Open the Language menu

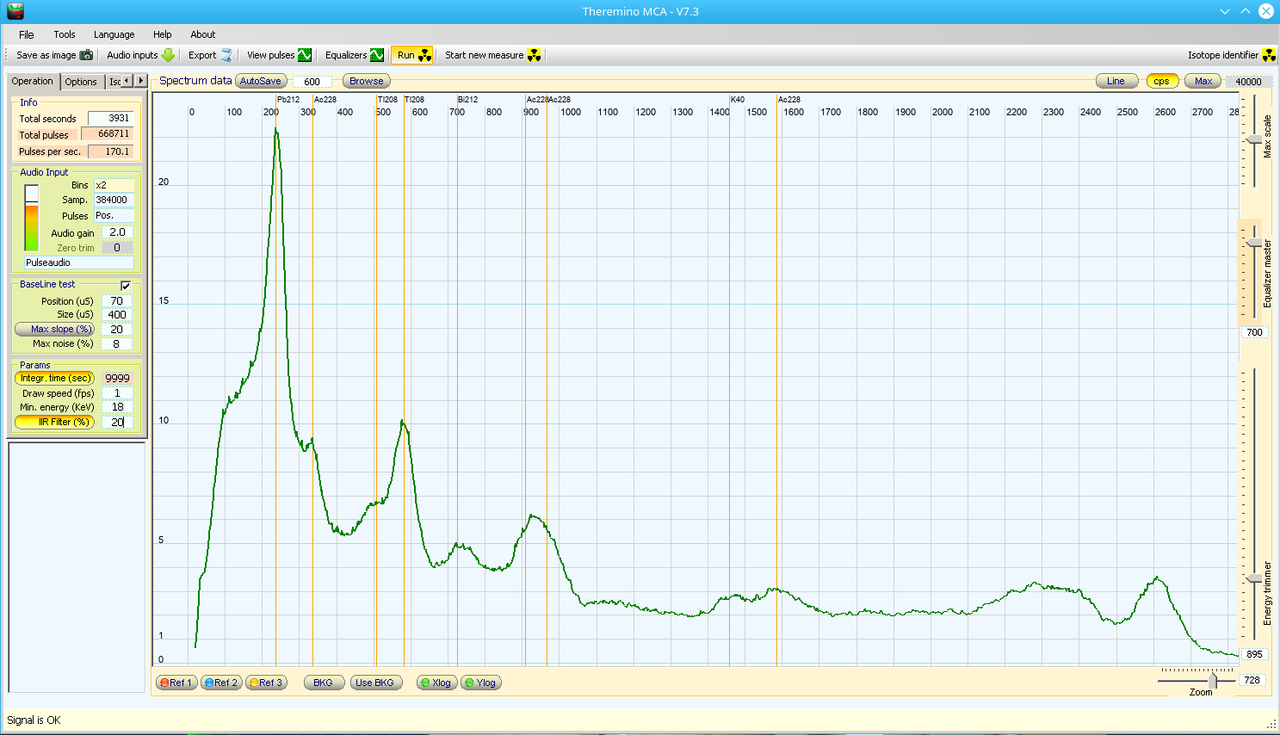click(x=114, y=34)
